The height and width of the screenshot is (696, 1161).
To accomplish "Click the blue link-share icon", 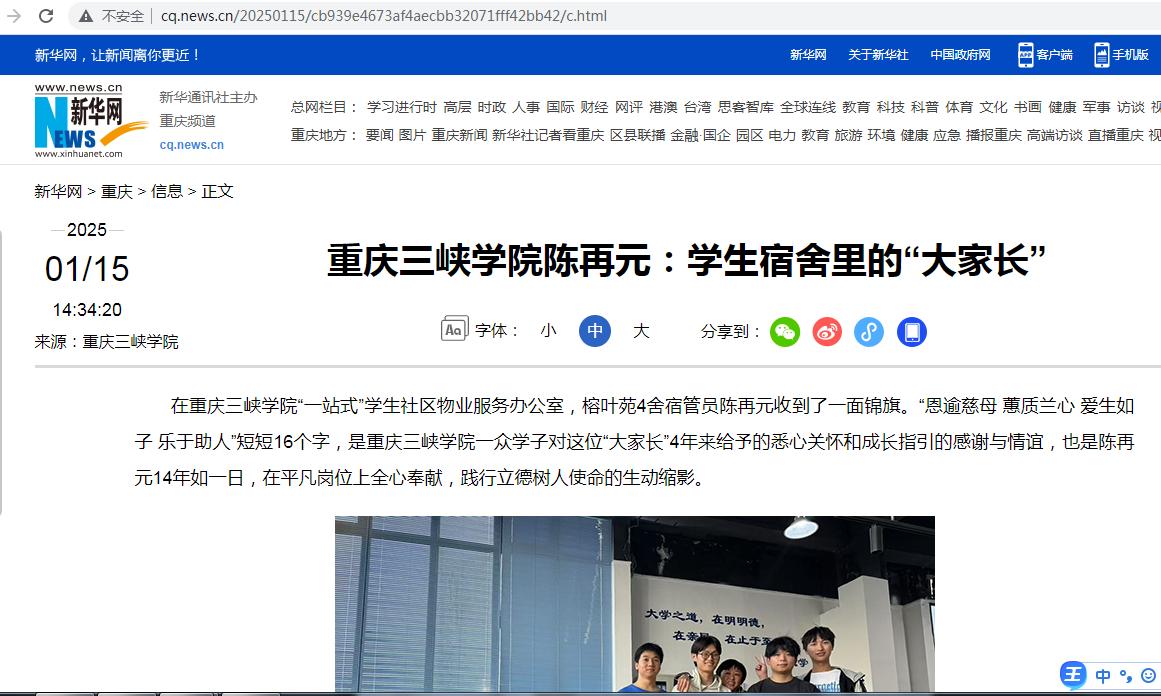I will [869, 332].
